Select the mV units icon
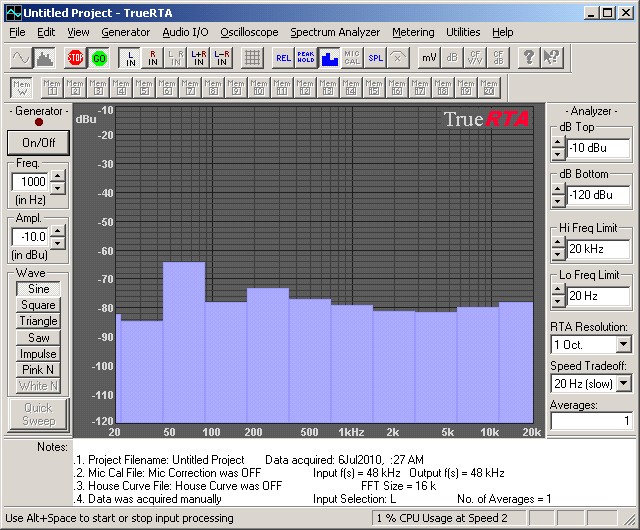 pos(428,57)
